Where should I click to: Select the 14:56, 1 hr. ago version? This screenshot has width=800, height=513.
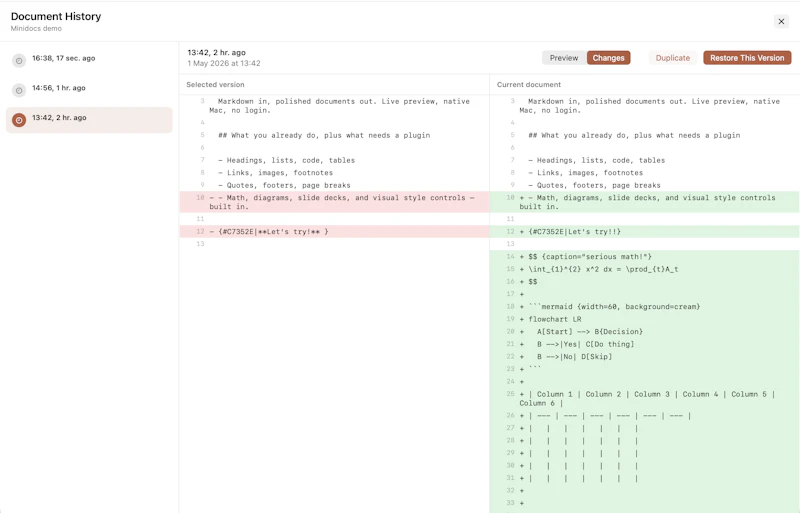pos(89,90)
